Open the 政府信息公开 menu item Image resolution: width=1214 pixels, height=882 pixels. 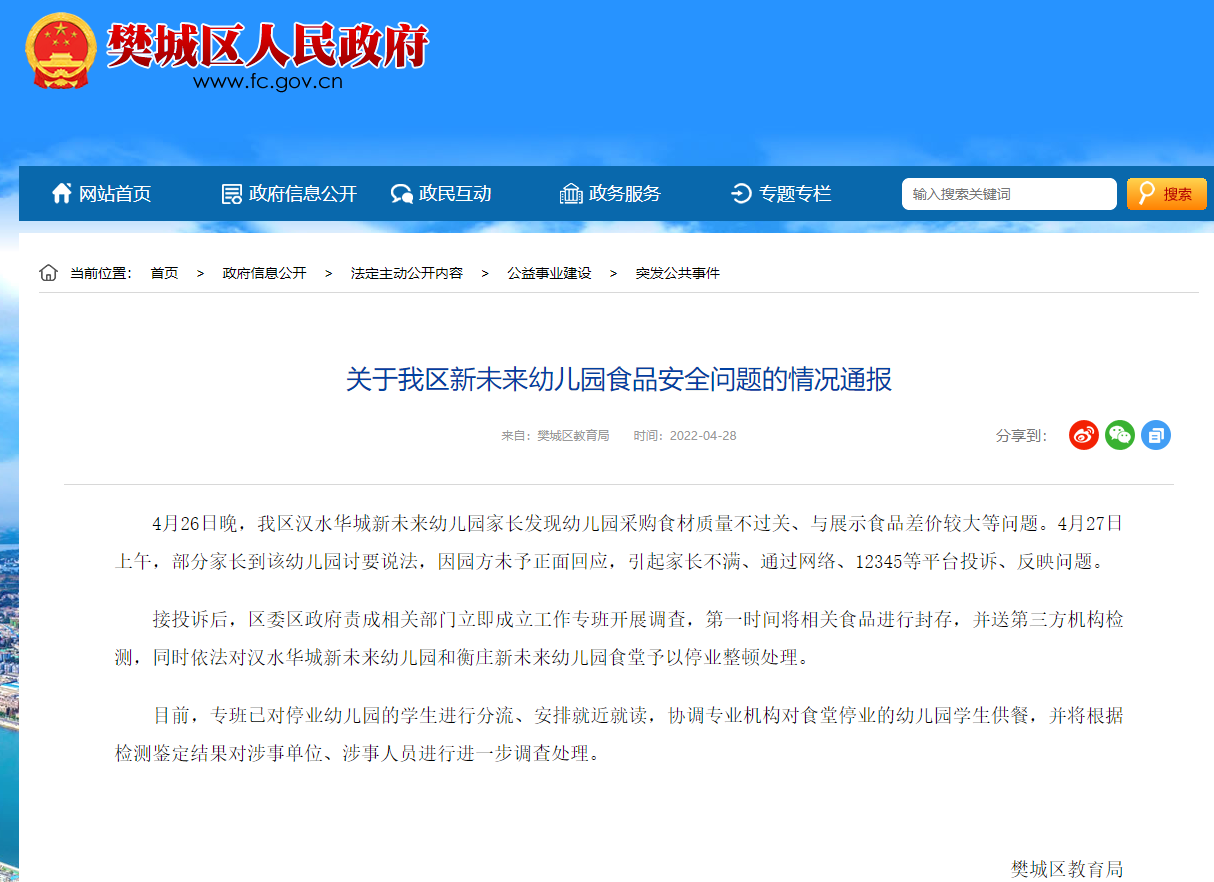pos(302,194)
